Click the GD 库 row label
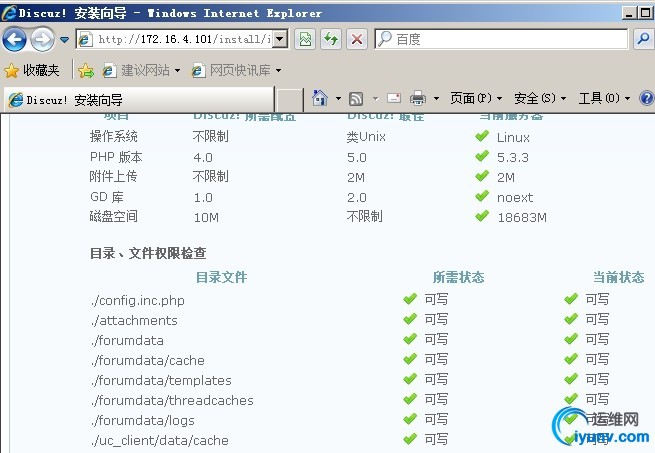This screenshot has height=453, width=655. pos(107,197)
